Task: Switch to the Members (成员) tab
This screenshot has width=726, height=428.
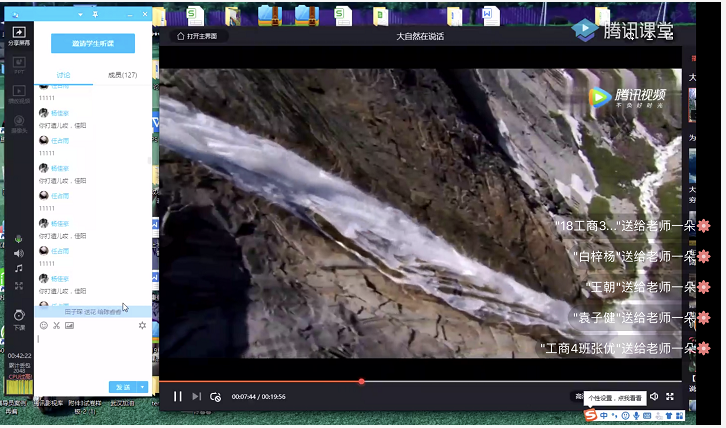Action: tap(122, 75)
